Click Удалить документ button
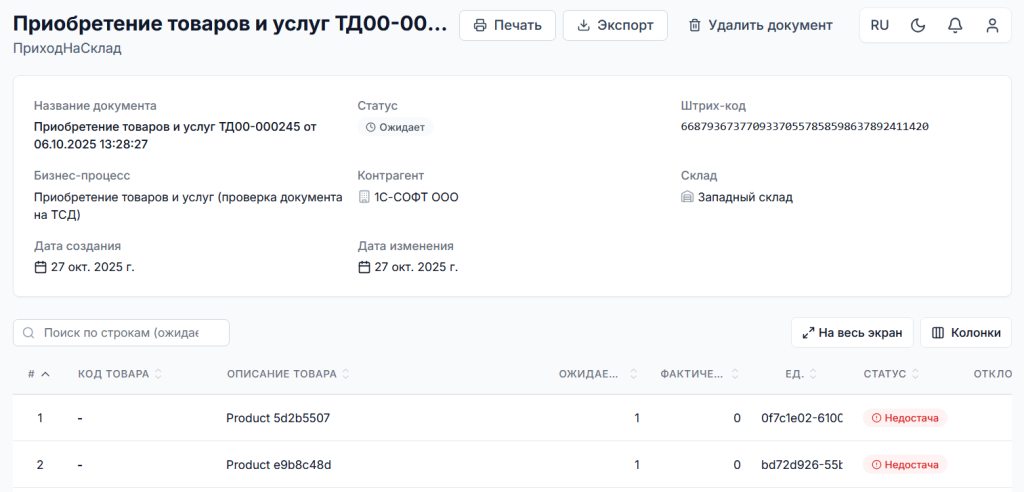Image resolution: width=1024 pixels, height=492 pixels. 760,25
